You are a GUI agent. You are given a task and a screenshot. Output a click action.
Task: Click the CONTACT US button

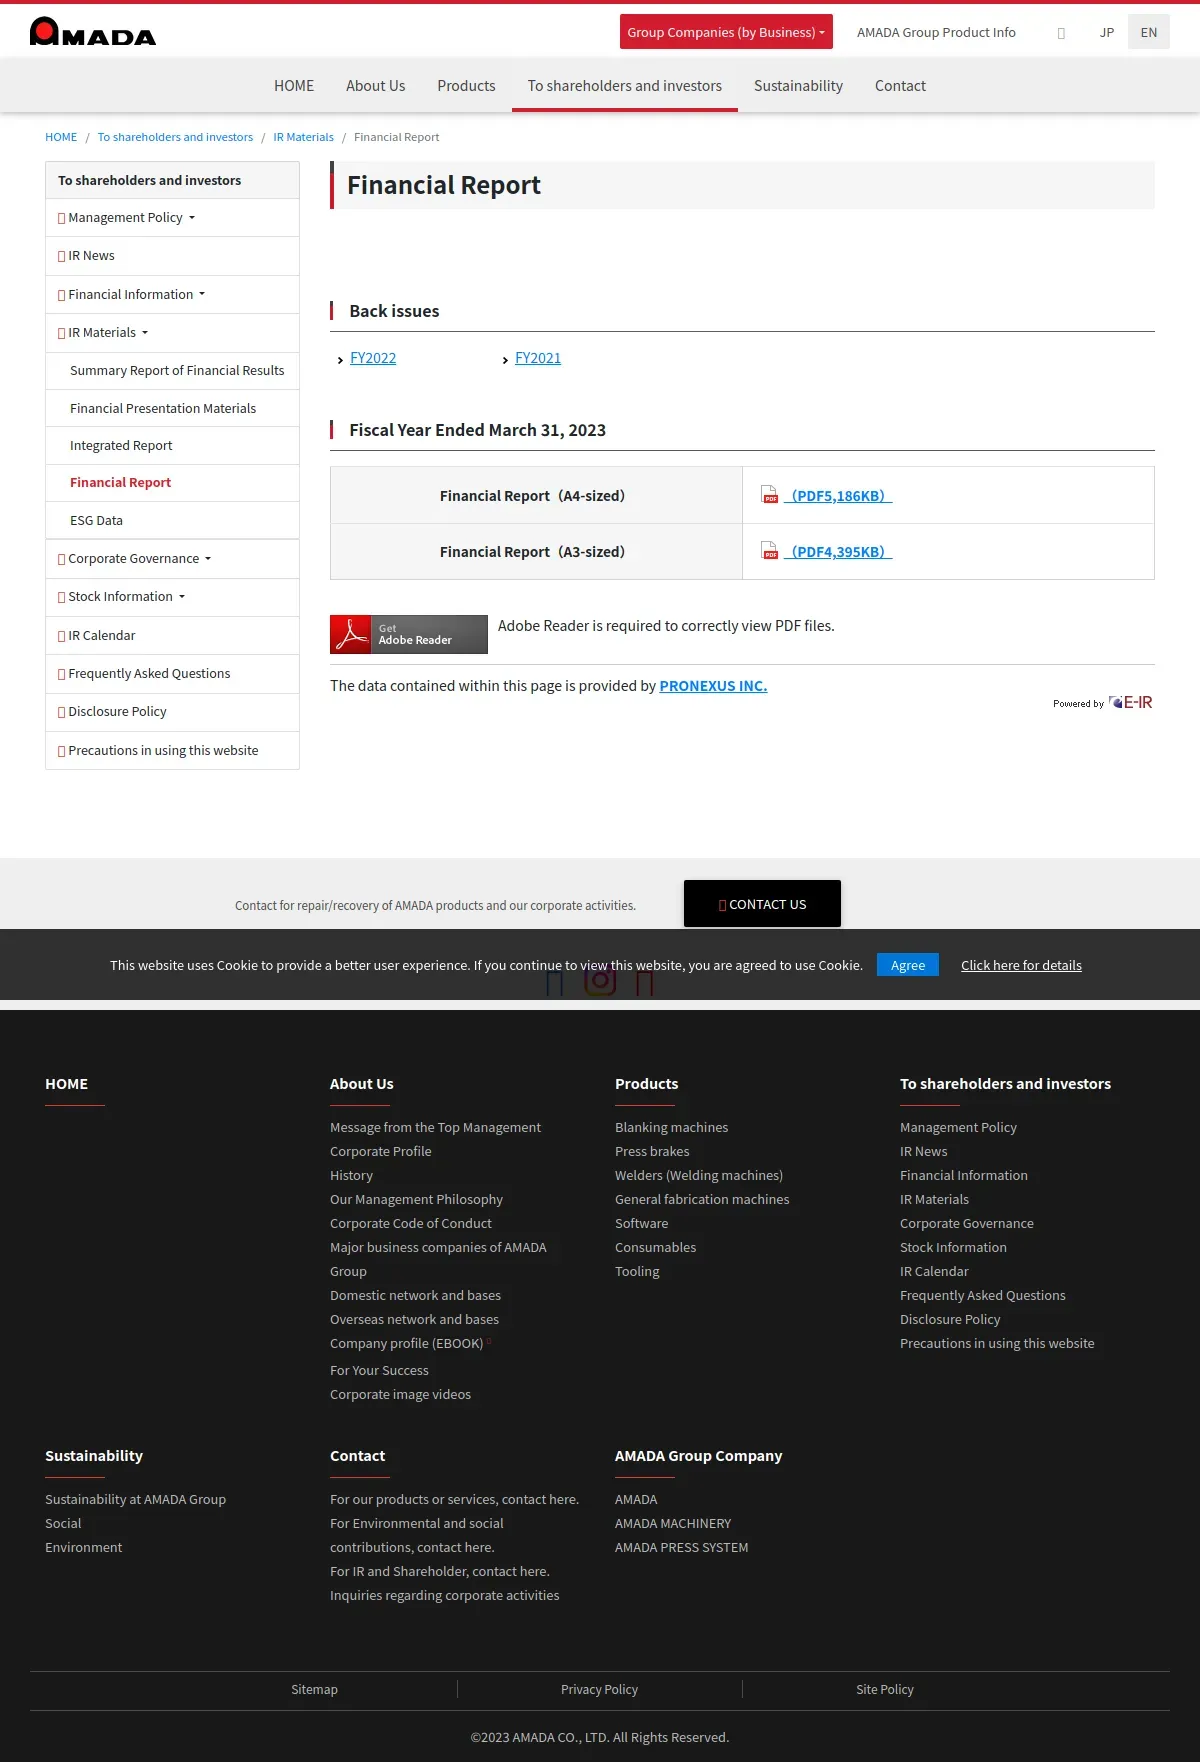click(762, 904)
